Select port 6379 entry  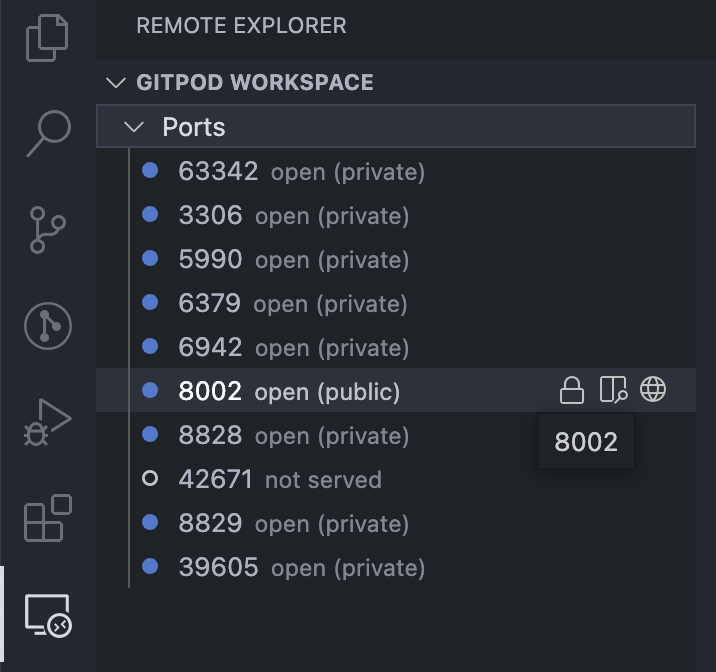tap(396, 303)
